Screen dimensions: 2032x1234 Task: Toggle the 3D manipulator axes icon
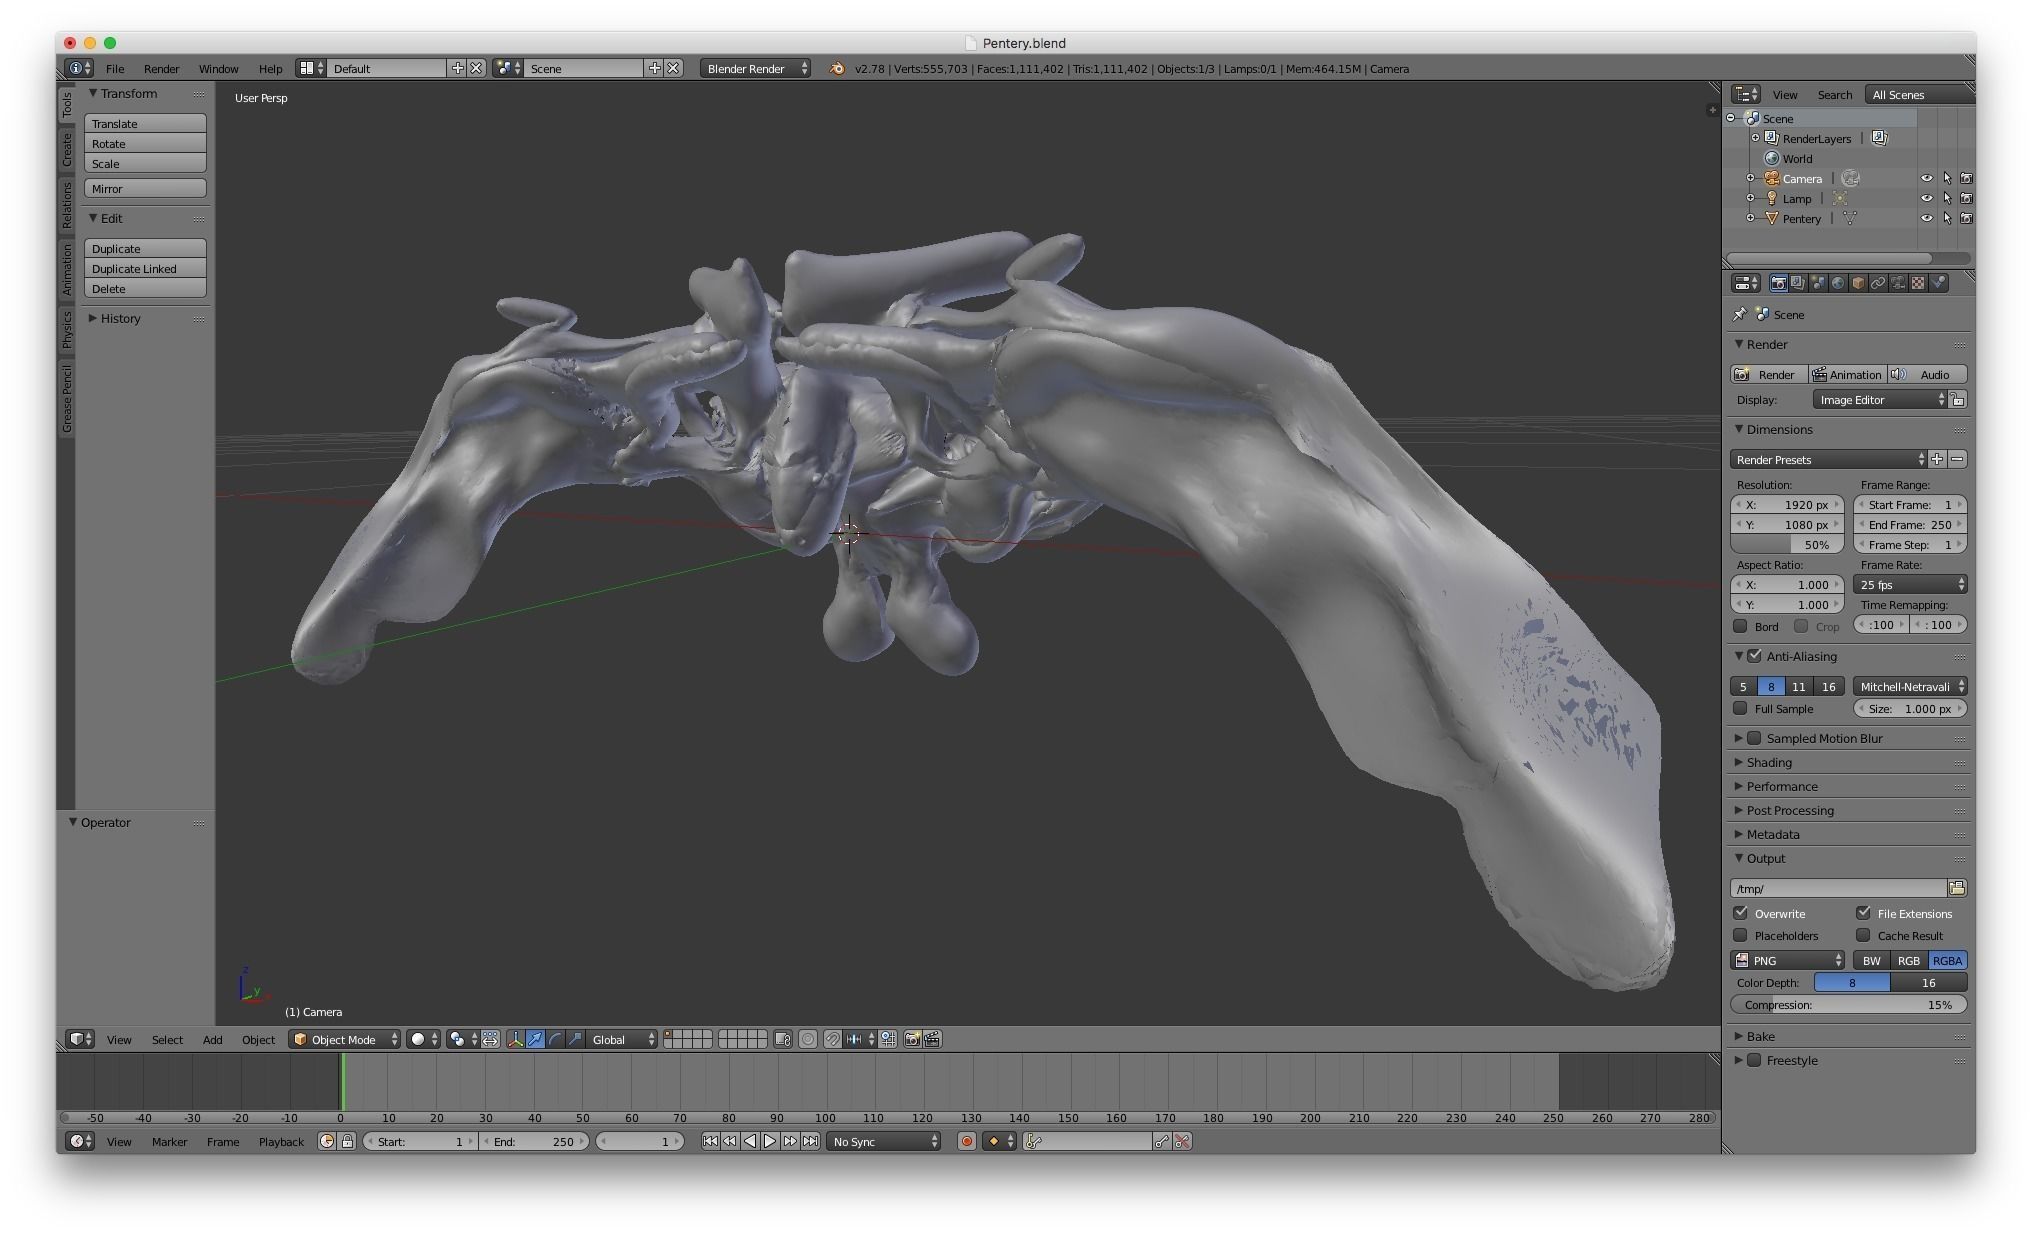pos(515,1039)
